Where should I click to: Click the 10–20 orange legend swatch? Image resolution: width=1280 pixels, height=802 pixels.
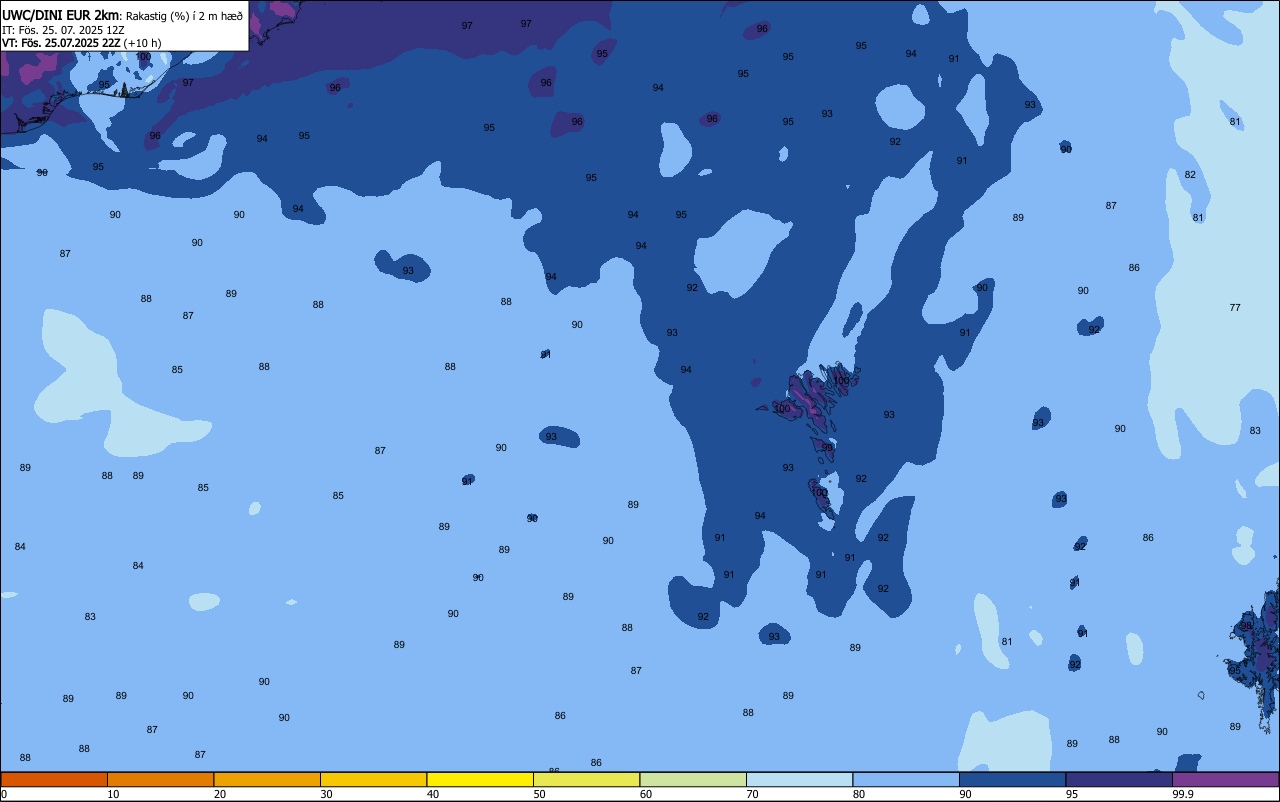[x=160, y=779]
